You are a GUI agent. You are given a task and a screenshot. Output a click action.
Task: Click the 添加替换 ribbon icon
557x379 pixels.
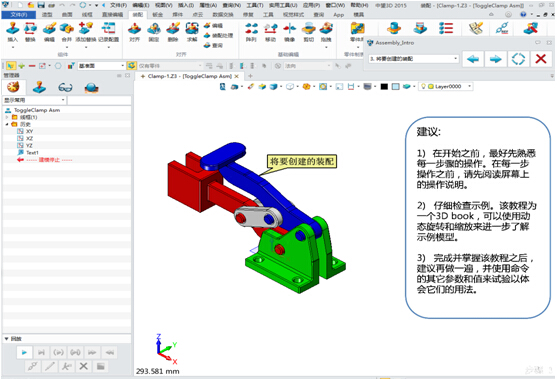tap(86, 28)
